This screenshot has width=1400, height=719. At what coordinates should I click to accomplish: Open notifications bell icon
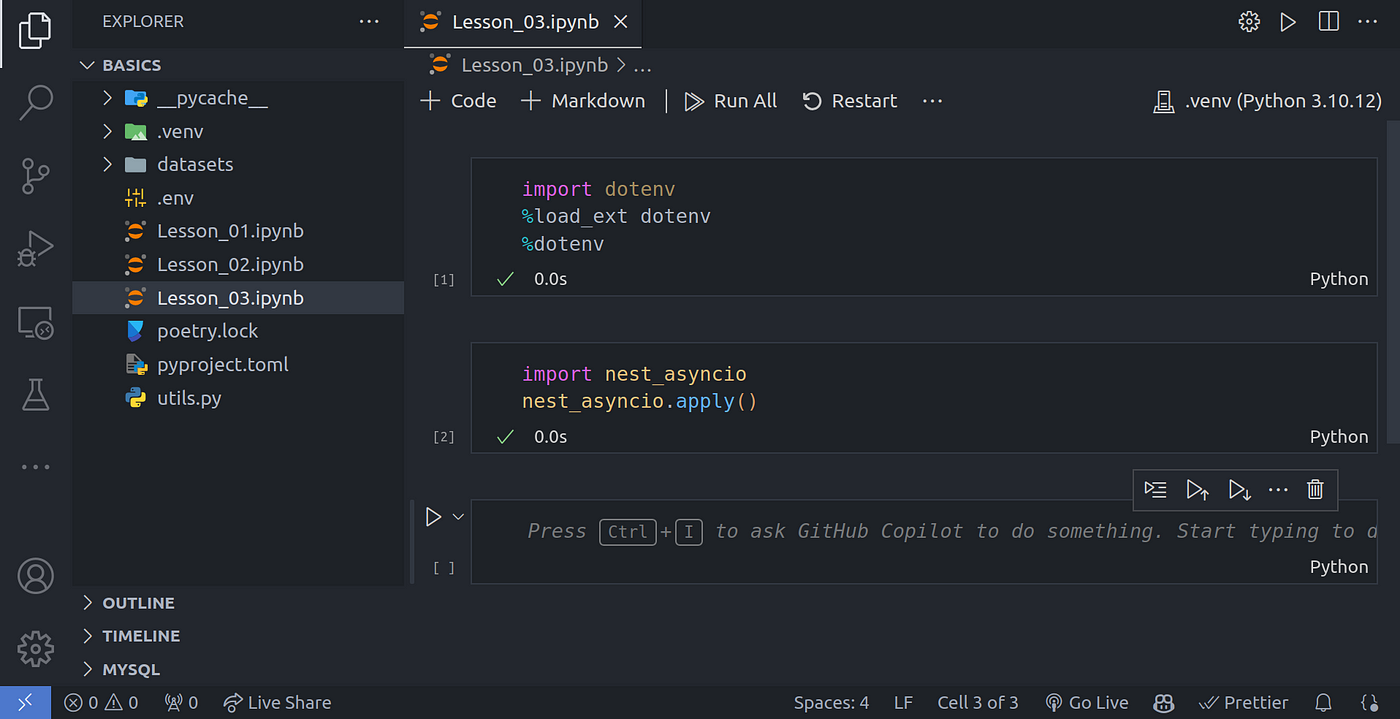(1323, 702)
